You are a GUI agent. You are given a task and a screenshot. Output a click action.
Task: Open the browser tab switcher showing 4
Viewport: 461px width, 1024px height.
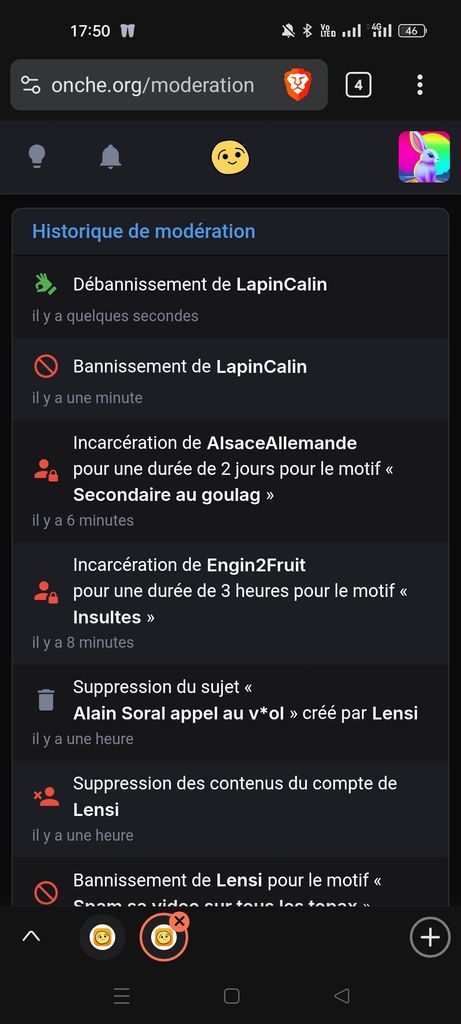358,85
